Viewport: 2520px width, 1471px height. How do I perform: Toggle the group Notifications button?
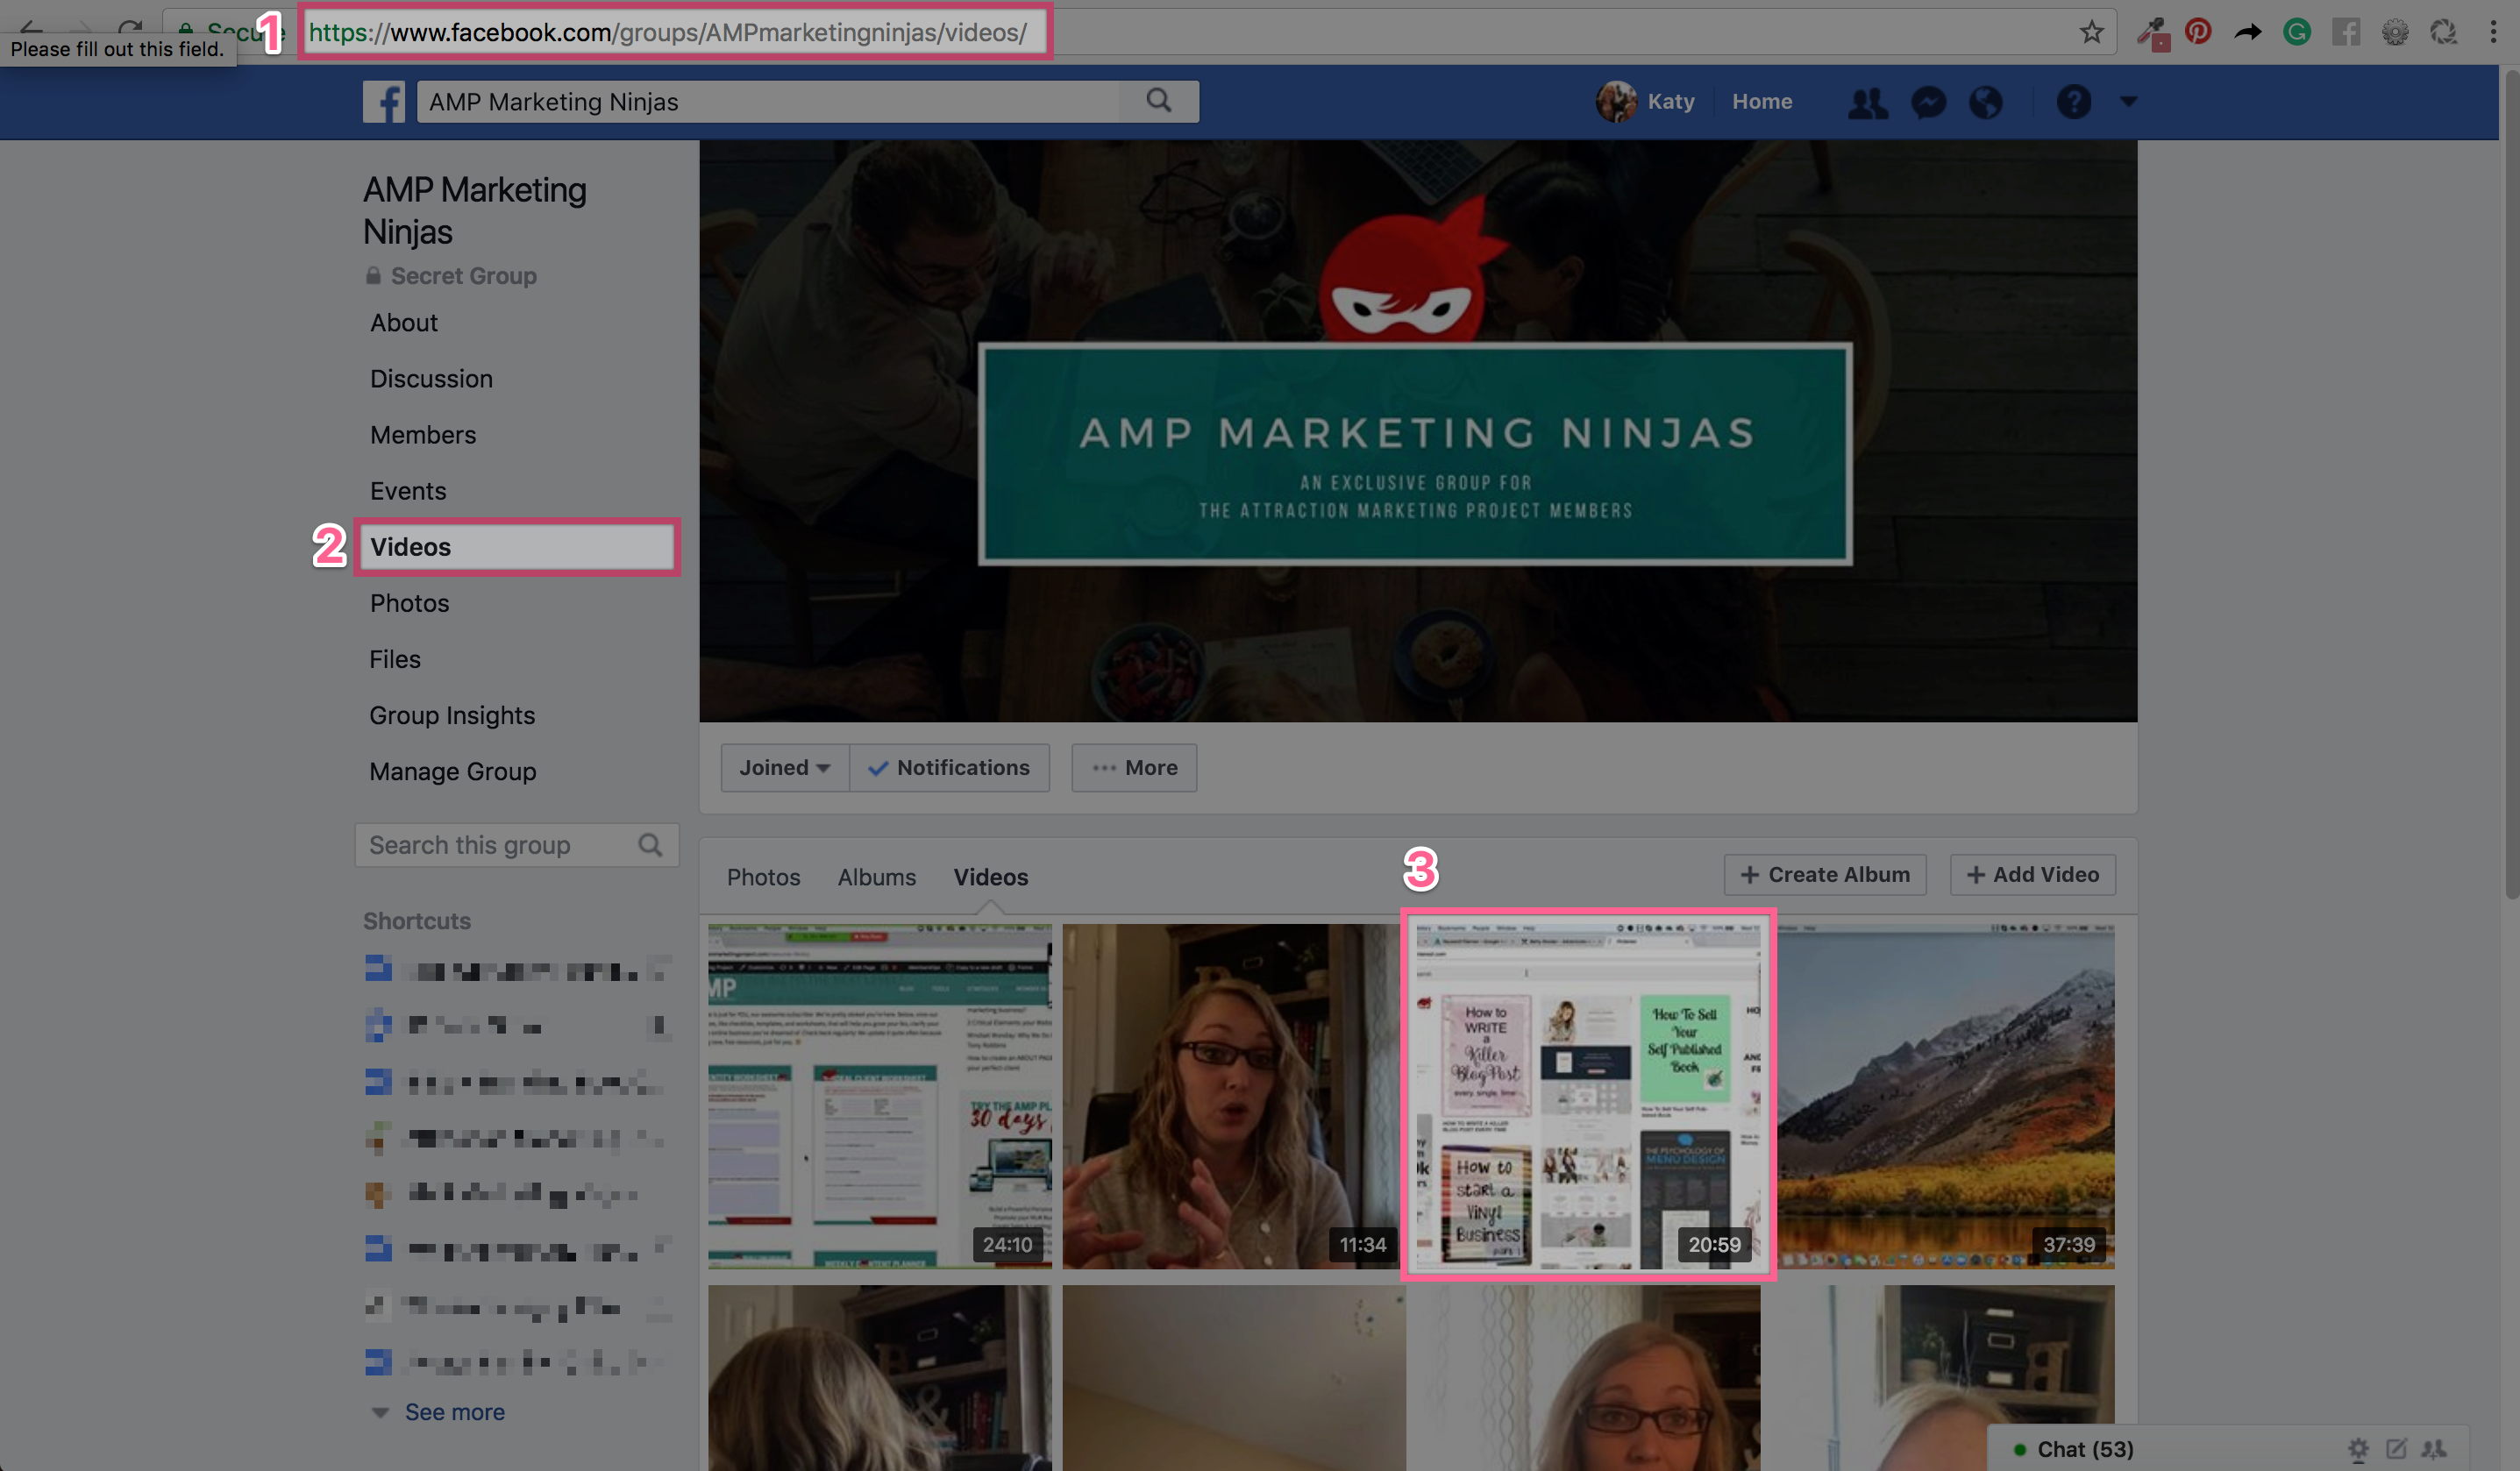tap(949, 768)
